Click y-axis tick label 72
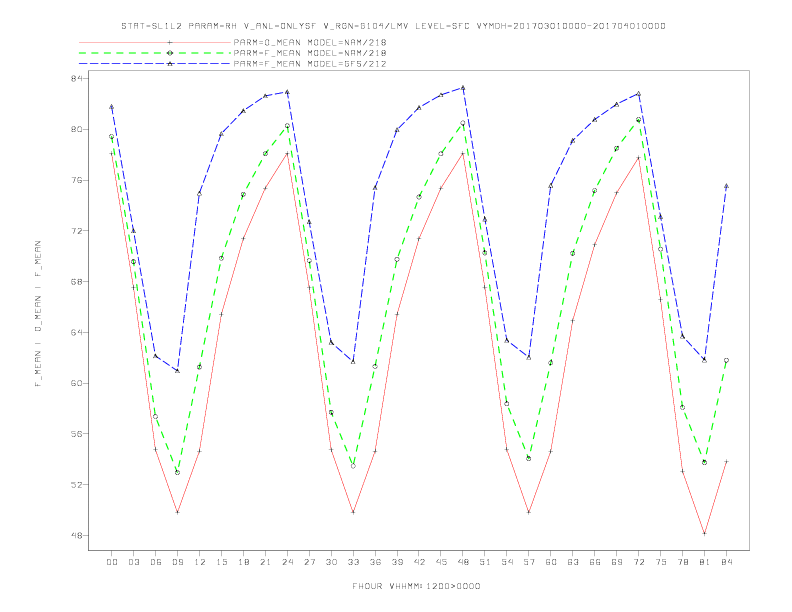 [x=77, y=231]
